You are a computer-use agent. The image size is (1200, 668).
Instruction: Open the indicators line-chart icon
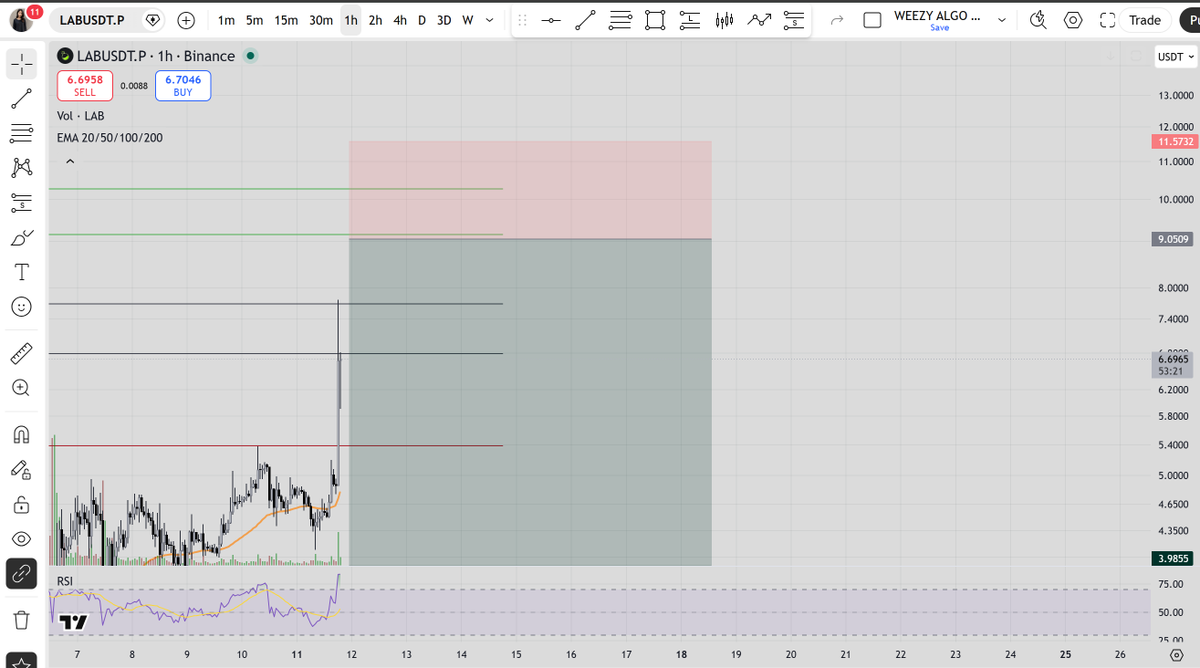click(760, 20)
